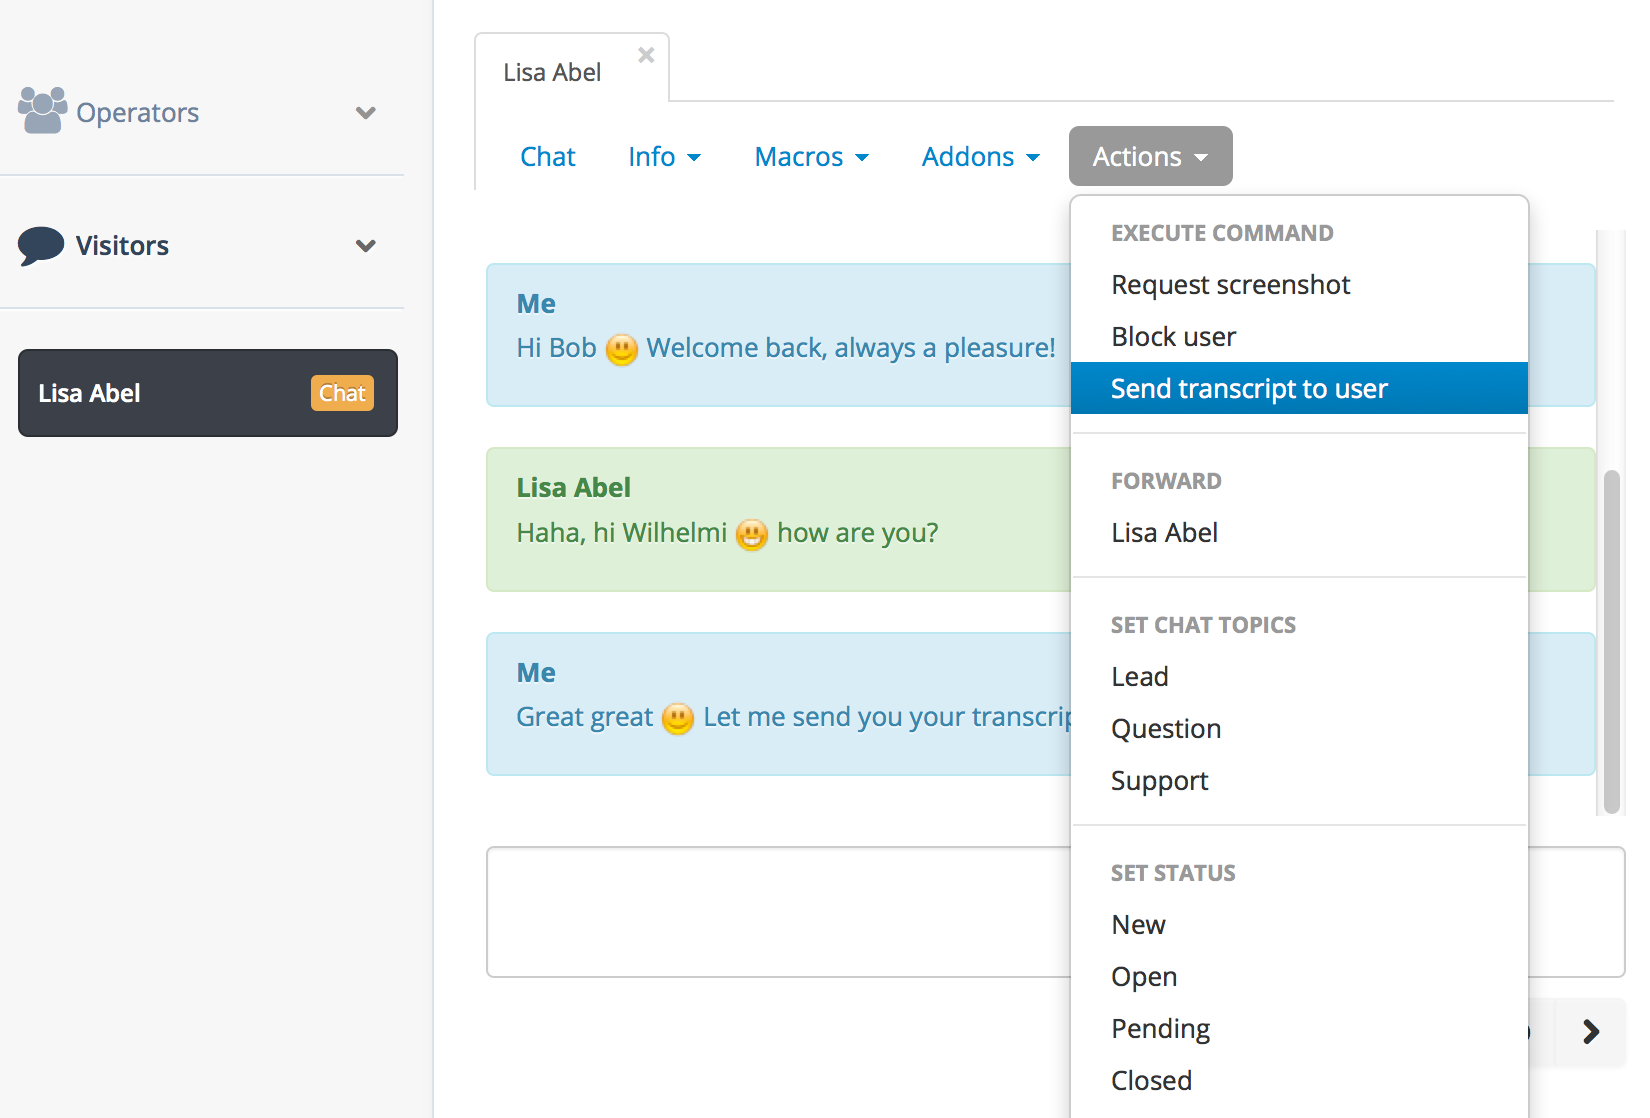
Task: Click the Visitors heading label
Action: (122, 246)
